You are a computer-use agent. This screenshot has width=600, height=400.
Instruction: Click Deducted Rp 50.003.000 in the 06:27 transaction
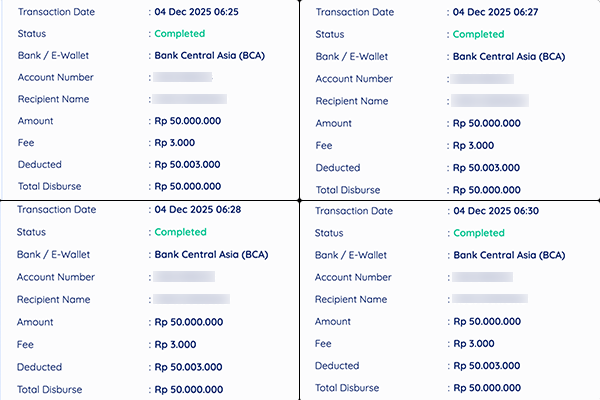487,168
